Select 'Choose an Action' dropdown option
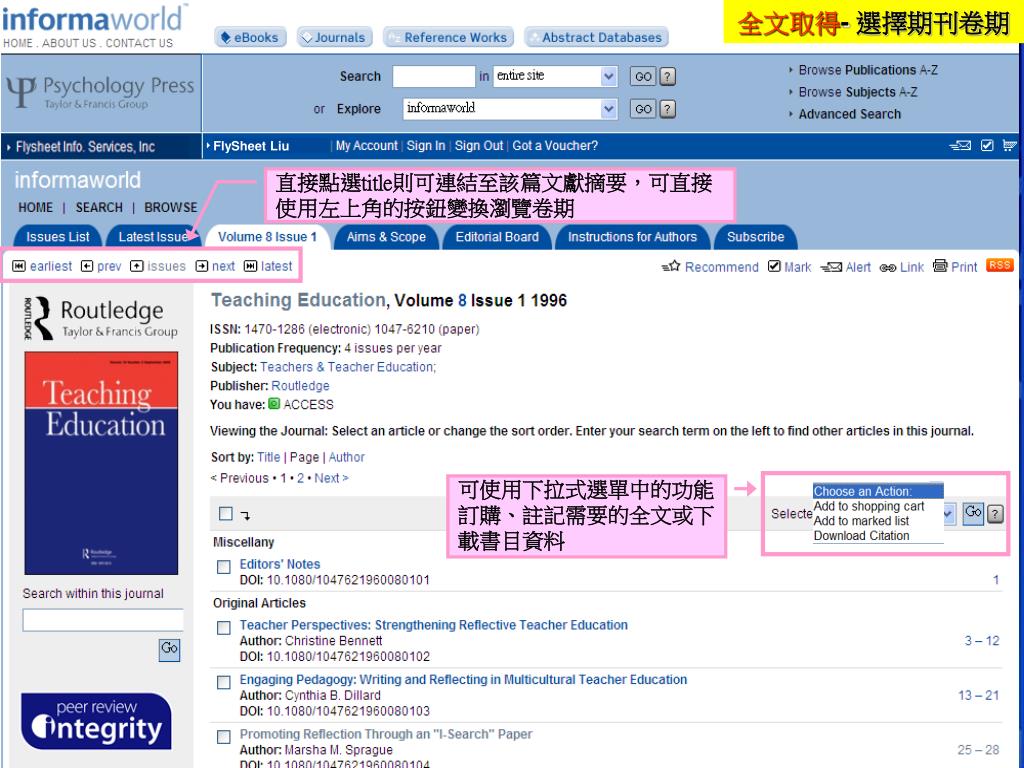 click(x=878, y=491)
